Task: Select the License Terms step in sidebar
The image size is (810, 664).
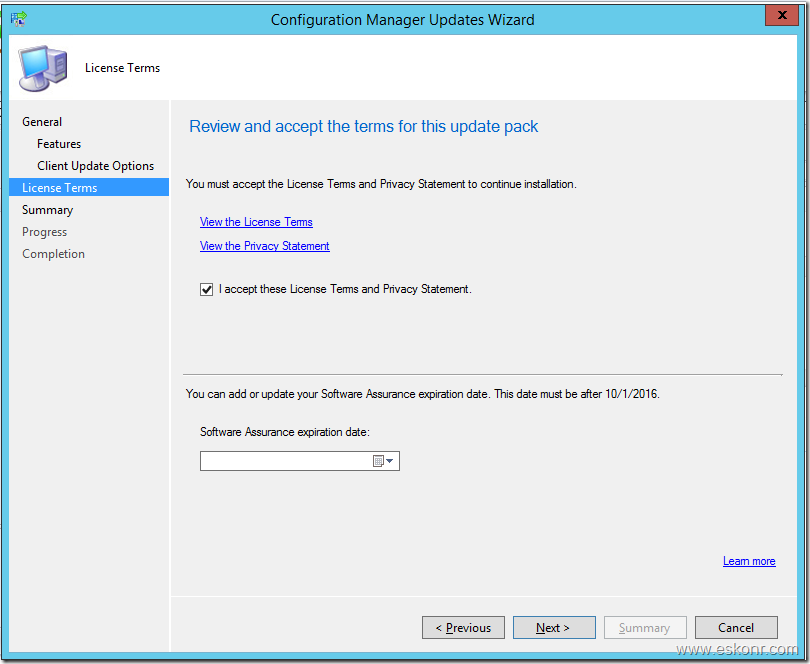Action: (x=89, y=188)
